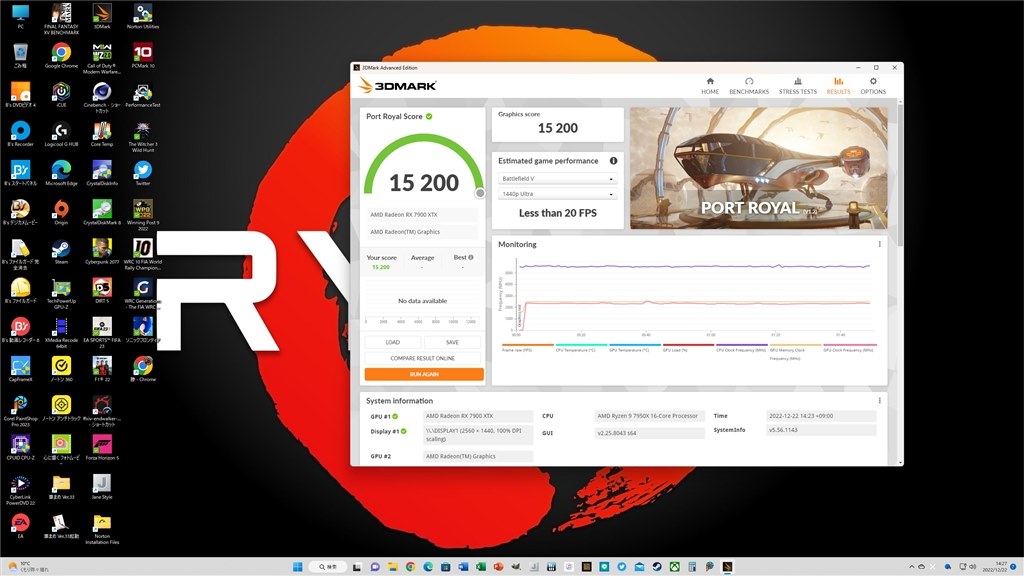The width and height of the screenshot is (1024, 576).
Task: Toggle the GPU Temperature legend
Action: [635, 347]
